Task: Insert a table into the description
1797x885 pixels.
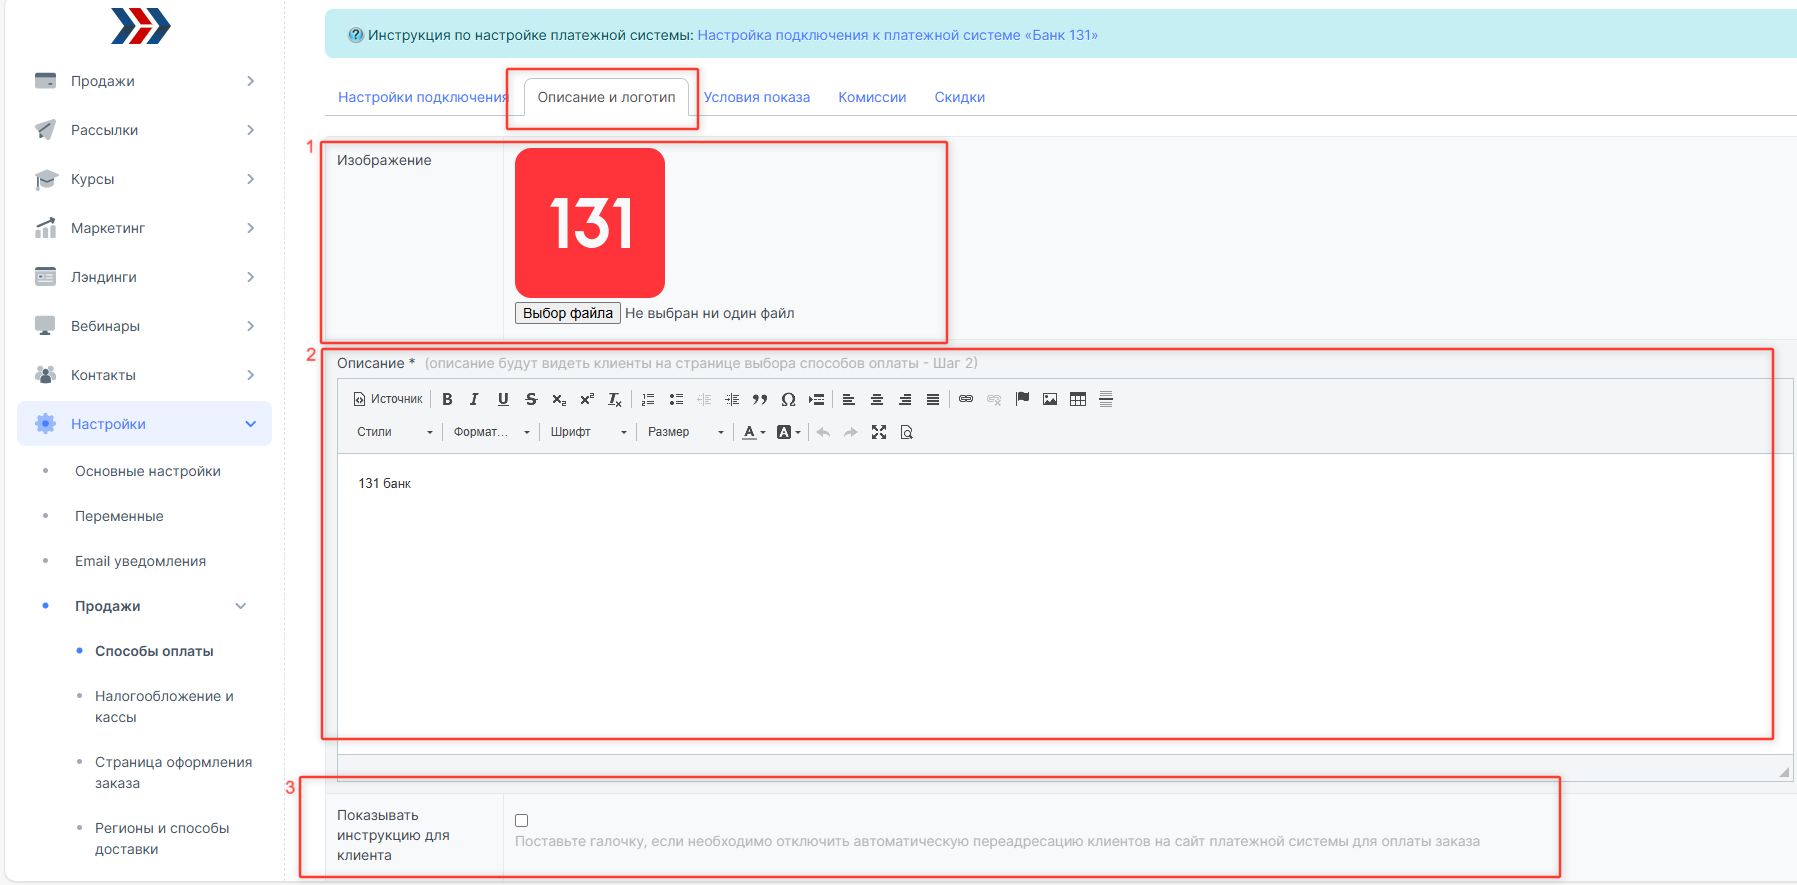Action: pos(1077,399)
